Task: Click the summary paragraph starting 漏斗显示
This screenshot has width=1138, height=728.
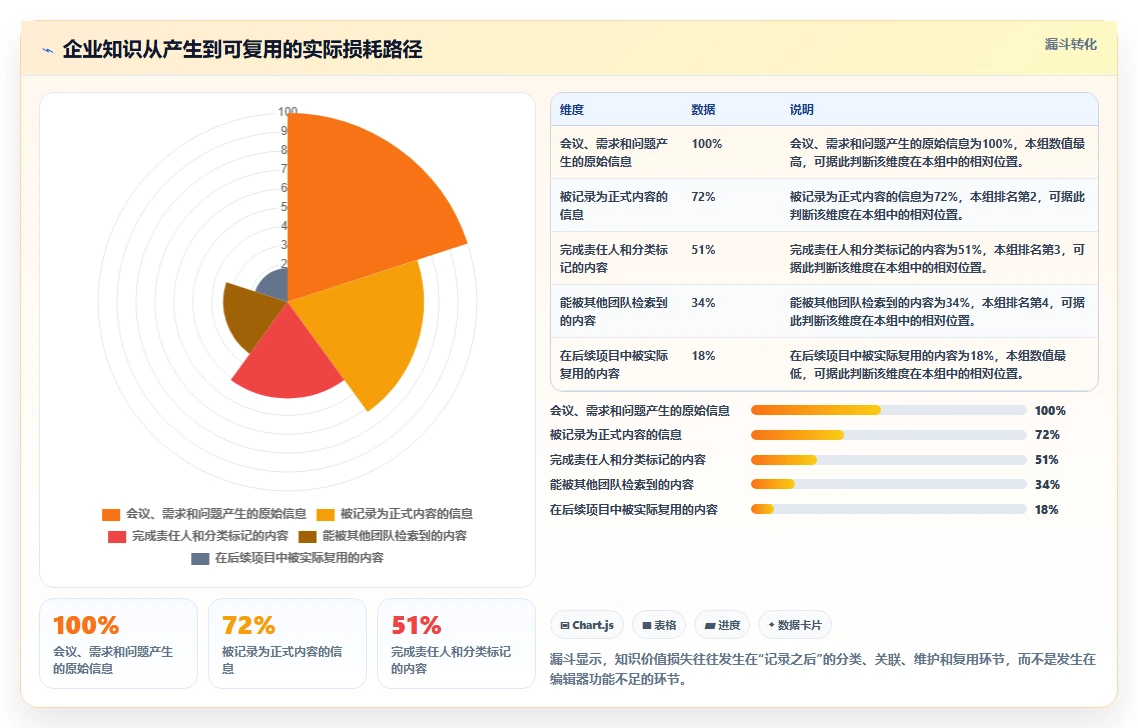Action: pyautogui.click(x=822, y=669)
